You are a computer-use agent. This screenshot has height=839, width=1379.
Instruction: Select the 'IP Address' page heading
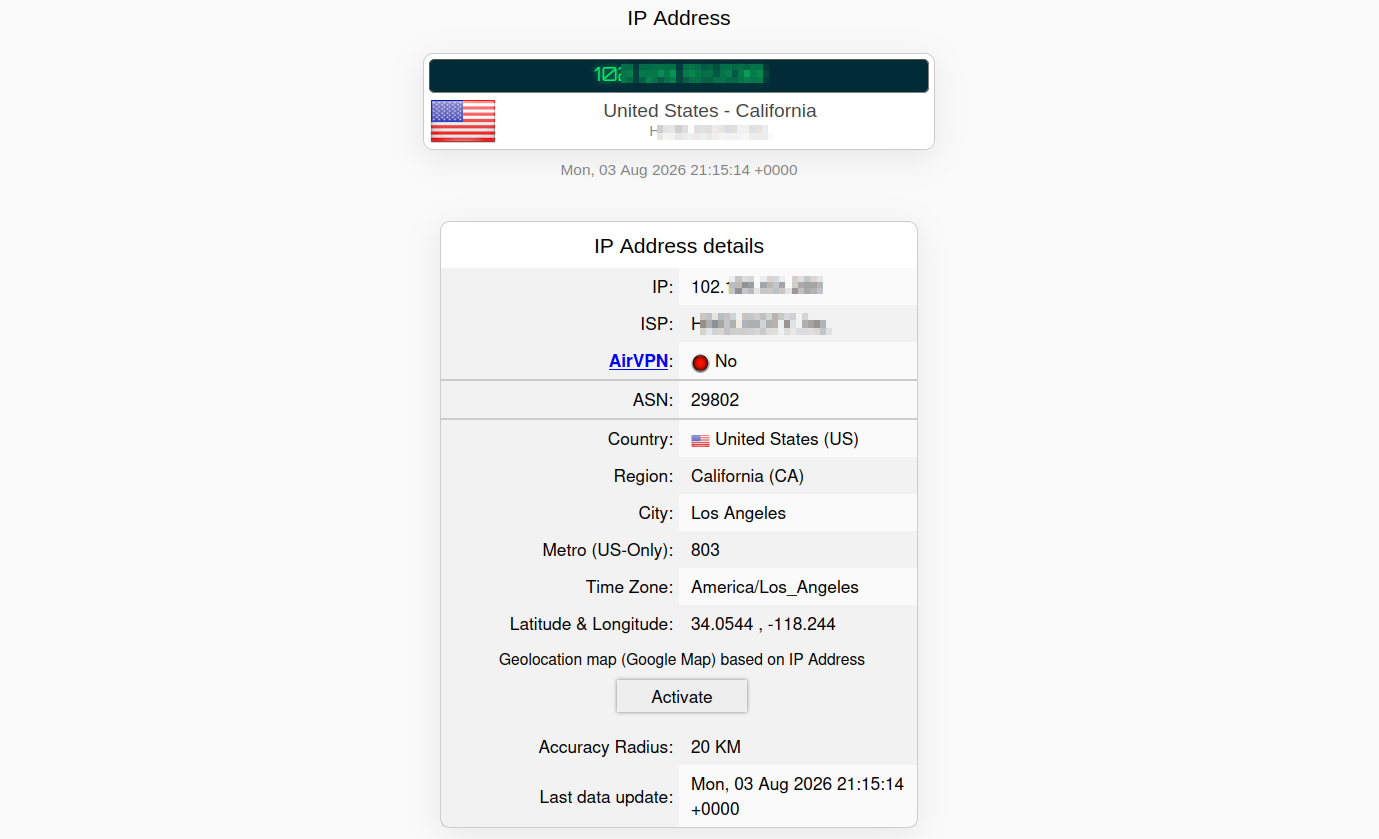tap(679, 18)
